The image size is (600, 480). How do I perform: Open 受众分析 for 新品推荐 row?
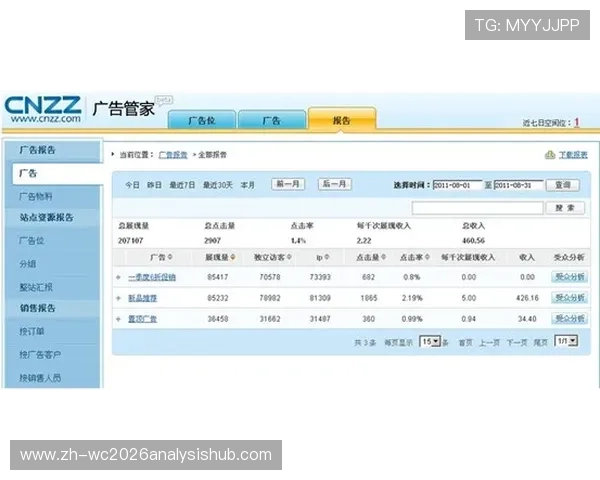point(569,297)
